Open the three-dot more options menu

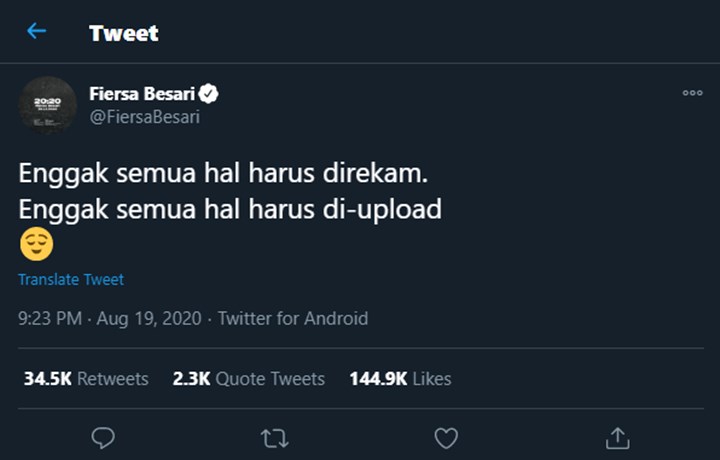click(692, 93)
